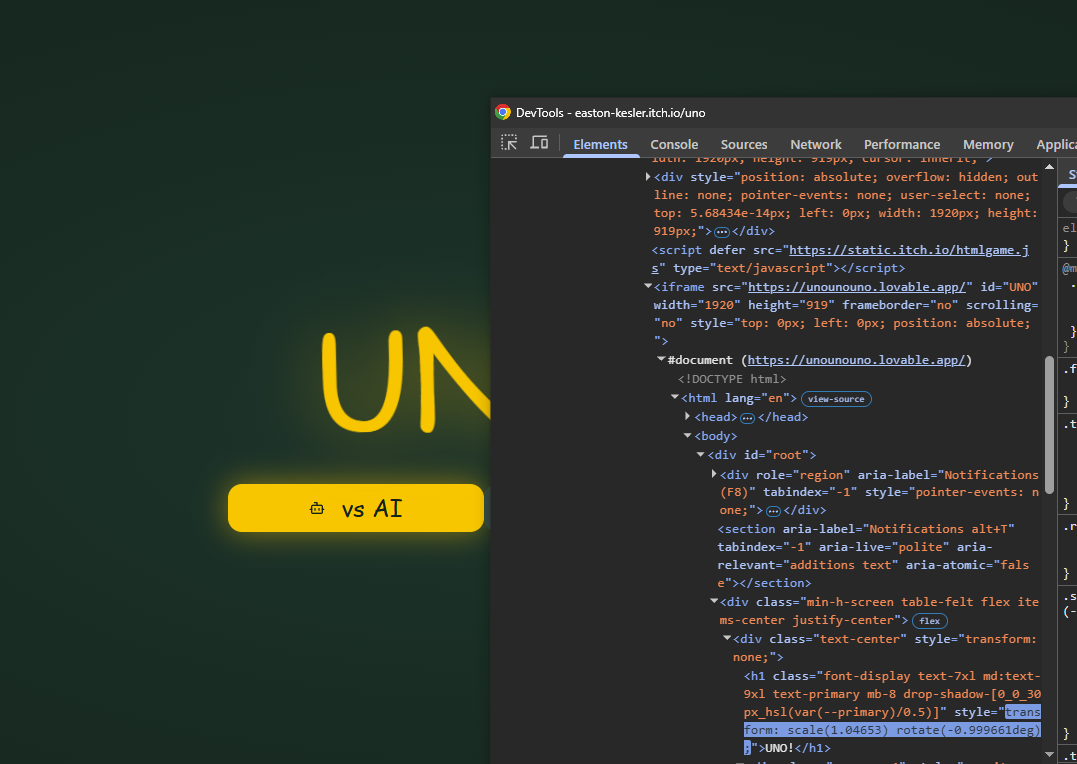The height and width of the screenshot is (764, 1077).
Task: Click the view-source badge next to html
Action: click(x=836, y=399)
